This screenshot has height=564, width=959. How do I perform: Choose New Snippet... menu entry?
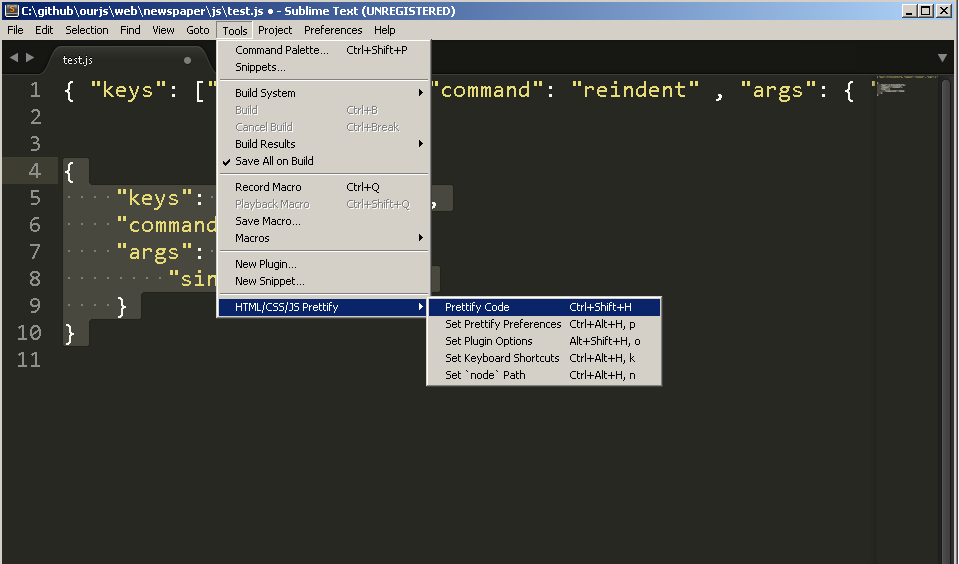point(324,281)
